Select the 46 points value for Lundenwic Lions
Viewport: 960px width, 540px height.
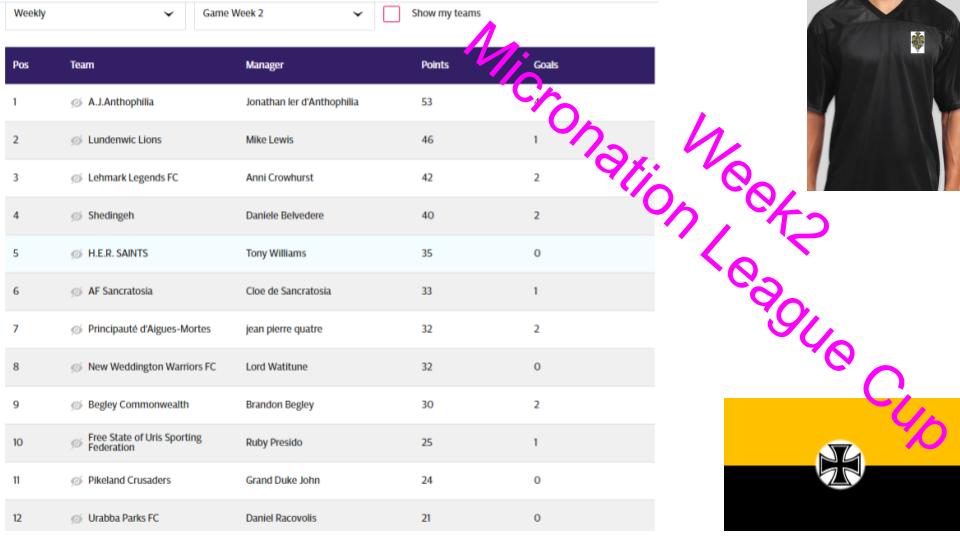point(427,140)
